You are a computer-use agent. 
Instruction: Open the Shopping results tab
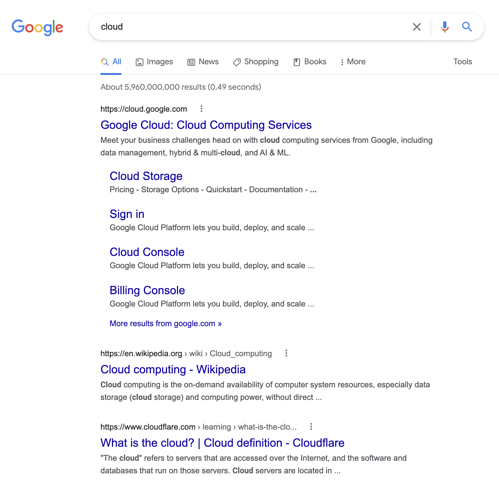256,62
